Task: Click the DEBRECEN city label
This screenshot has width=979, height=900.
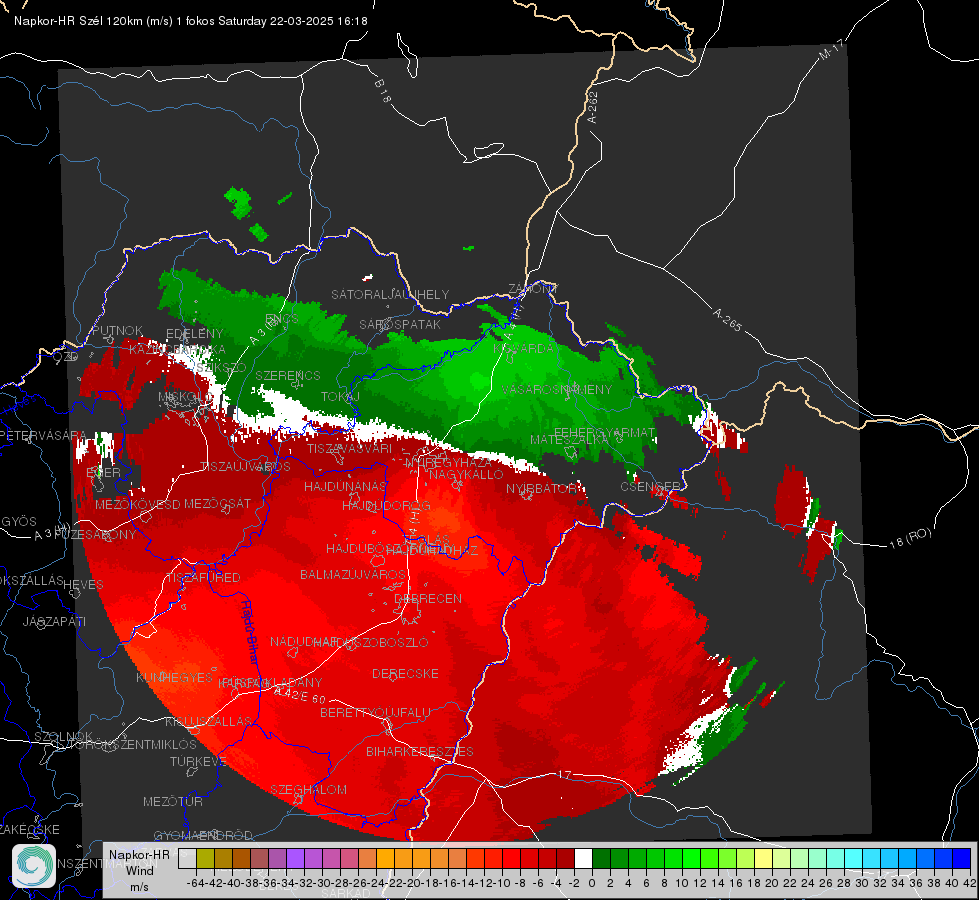Action: 428,598
